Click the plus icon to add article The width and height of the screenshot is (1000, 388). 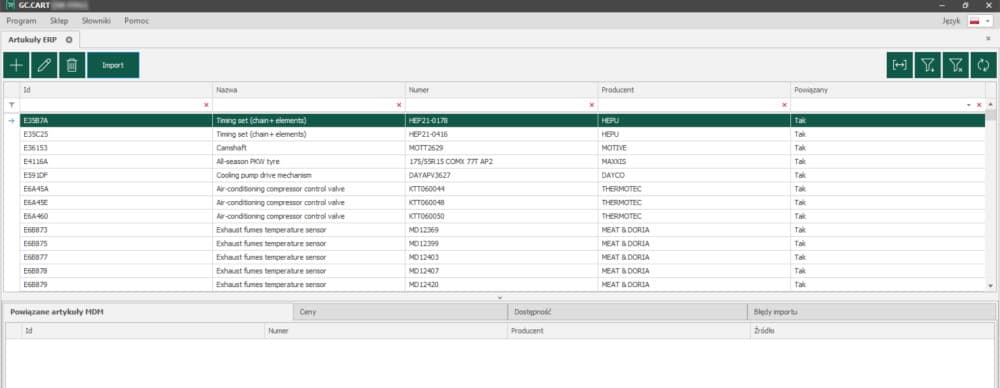click(16, 65)
